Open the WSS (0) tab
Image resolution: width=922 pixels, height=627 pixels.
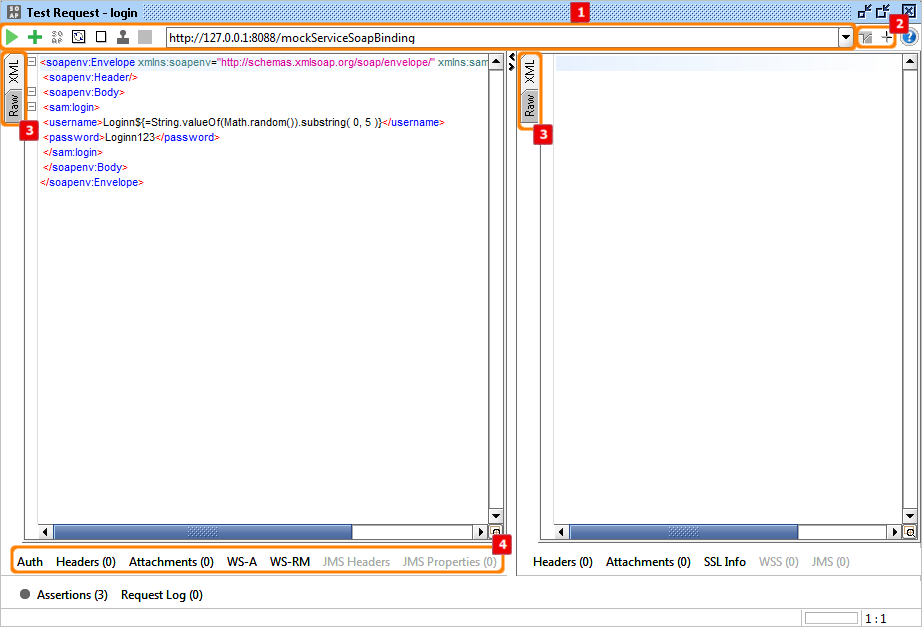[x=779, y=562]
